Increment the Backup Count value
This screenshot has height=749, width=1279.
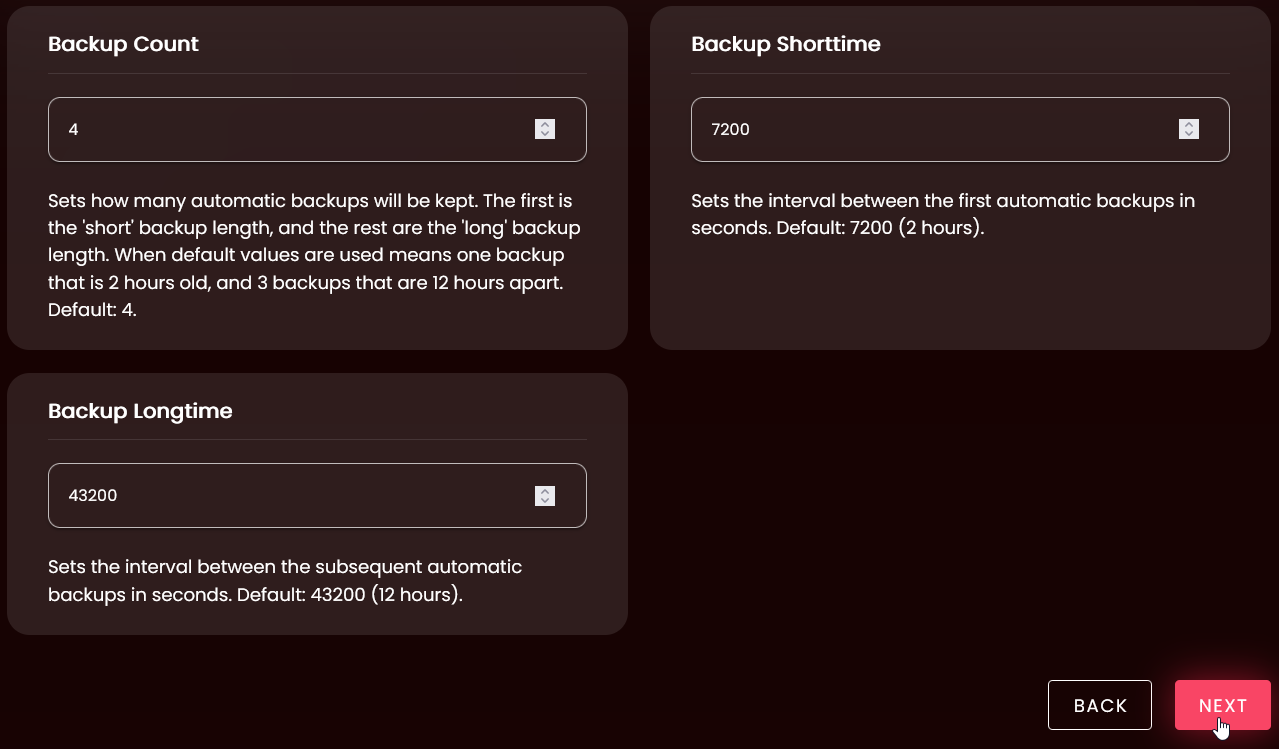[545, 124]
